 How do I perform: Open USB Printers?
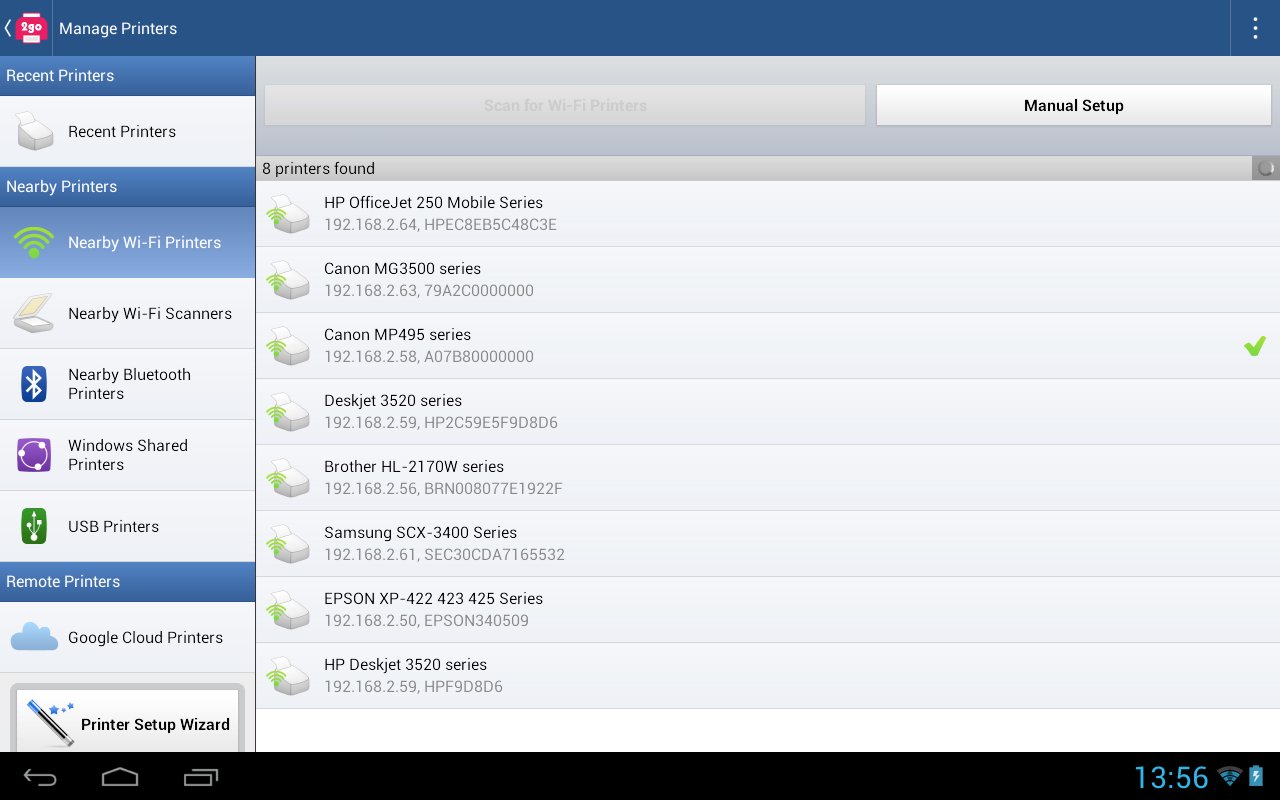[127, 526]
